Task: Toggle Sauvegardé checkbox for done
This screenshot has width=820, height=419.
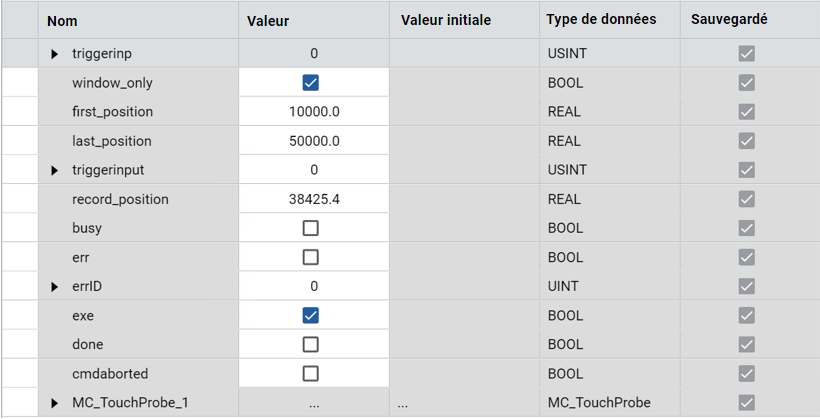Action: point(747,345)
